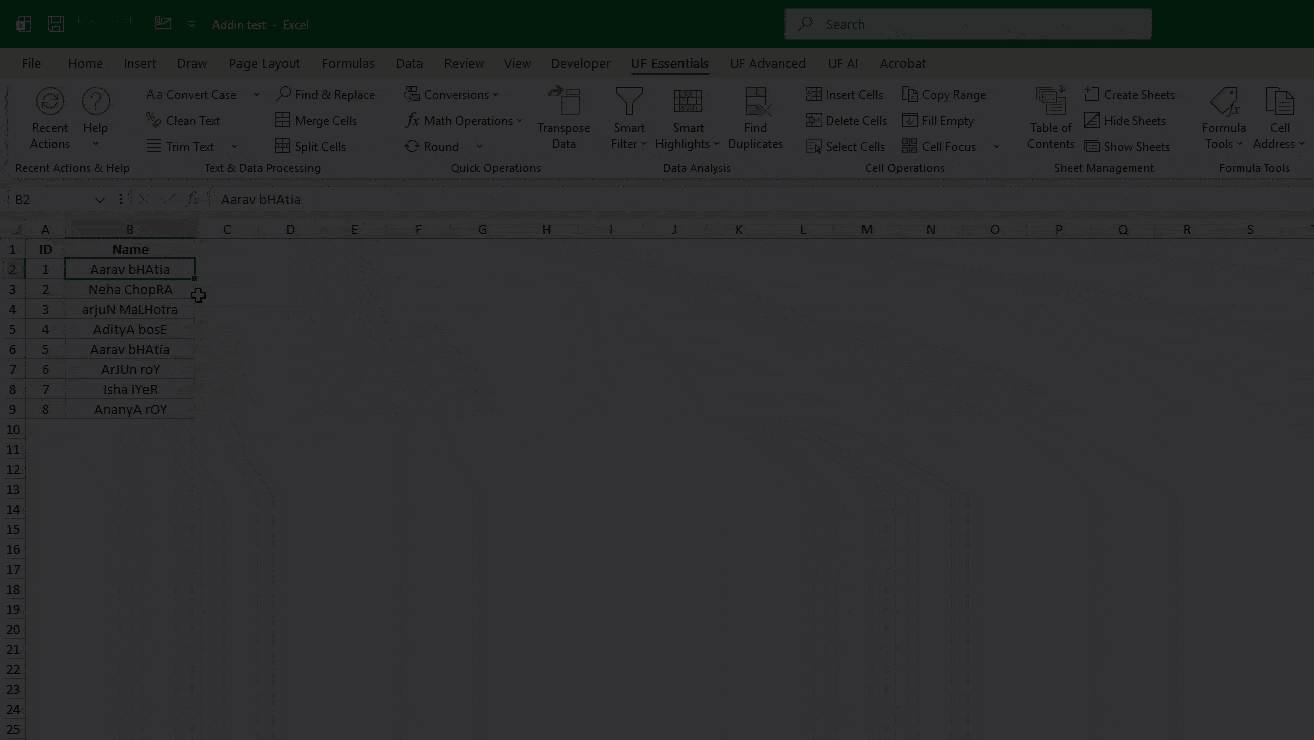Open the Table of Contents tool
The width and height of the screenshot is (1314, 740).
(x=1050, y=117)
